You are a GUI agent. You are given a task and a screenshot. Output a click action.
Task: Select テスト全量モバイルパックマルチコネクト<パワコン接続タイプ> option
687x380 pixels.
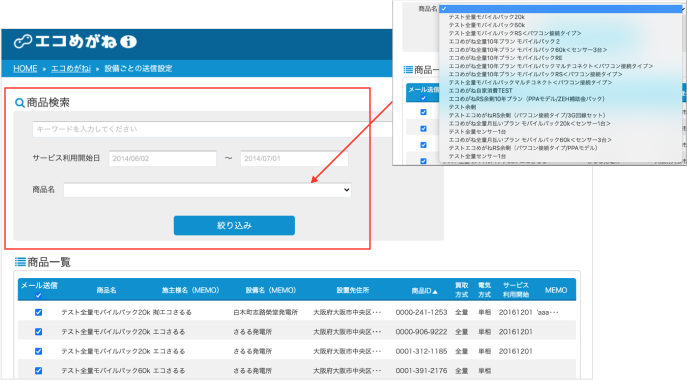click(530, 82)
